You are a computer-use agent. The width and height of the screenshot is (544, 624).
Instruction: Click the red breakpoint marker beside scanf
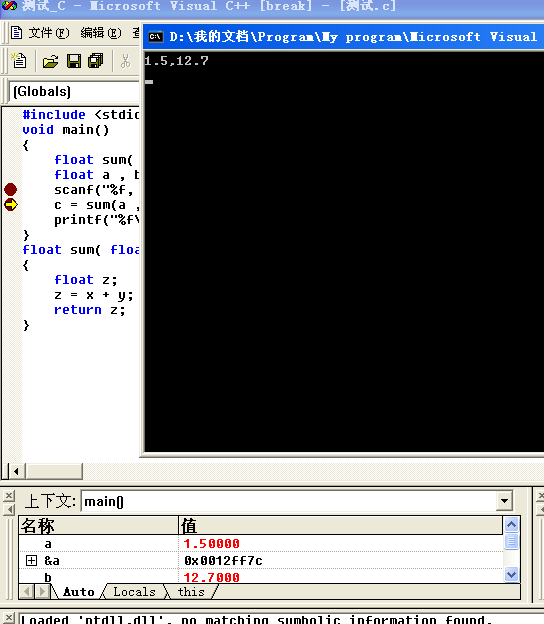pos(11,189)
